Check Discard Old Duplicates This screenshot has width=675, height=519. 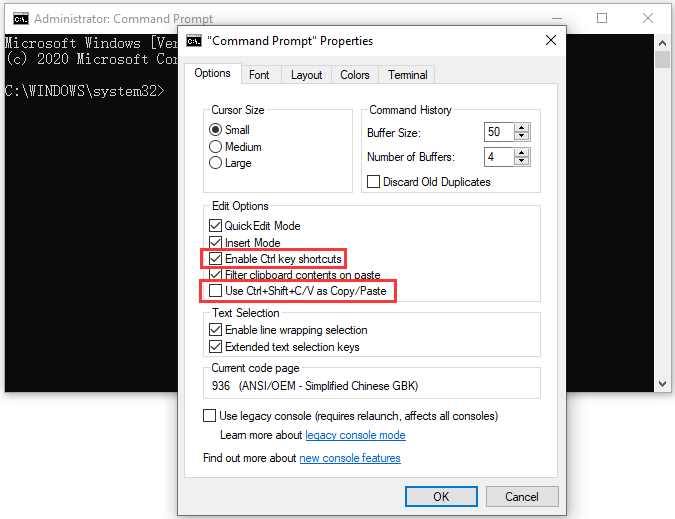(374, 182)
